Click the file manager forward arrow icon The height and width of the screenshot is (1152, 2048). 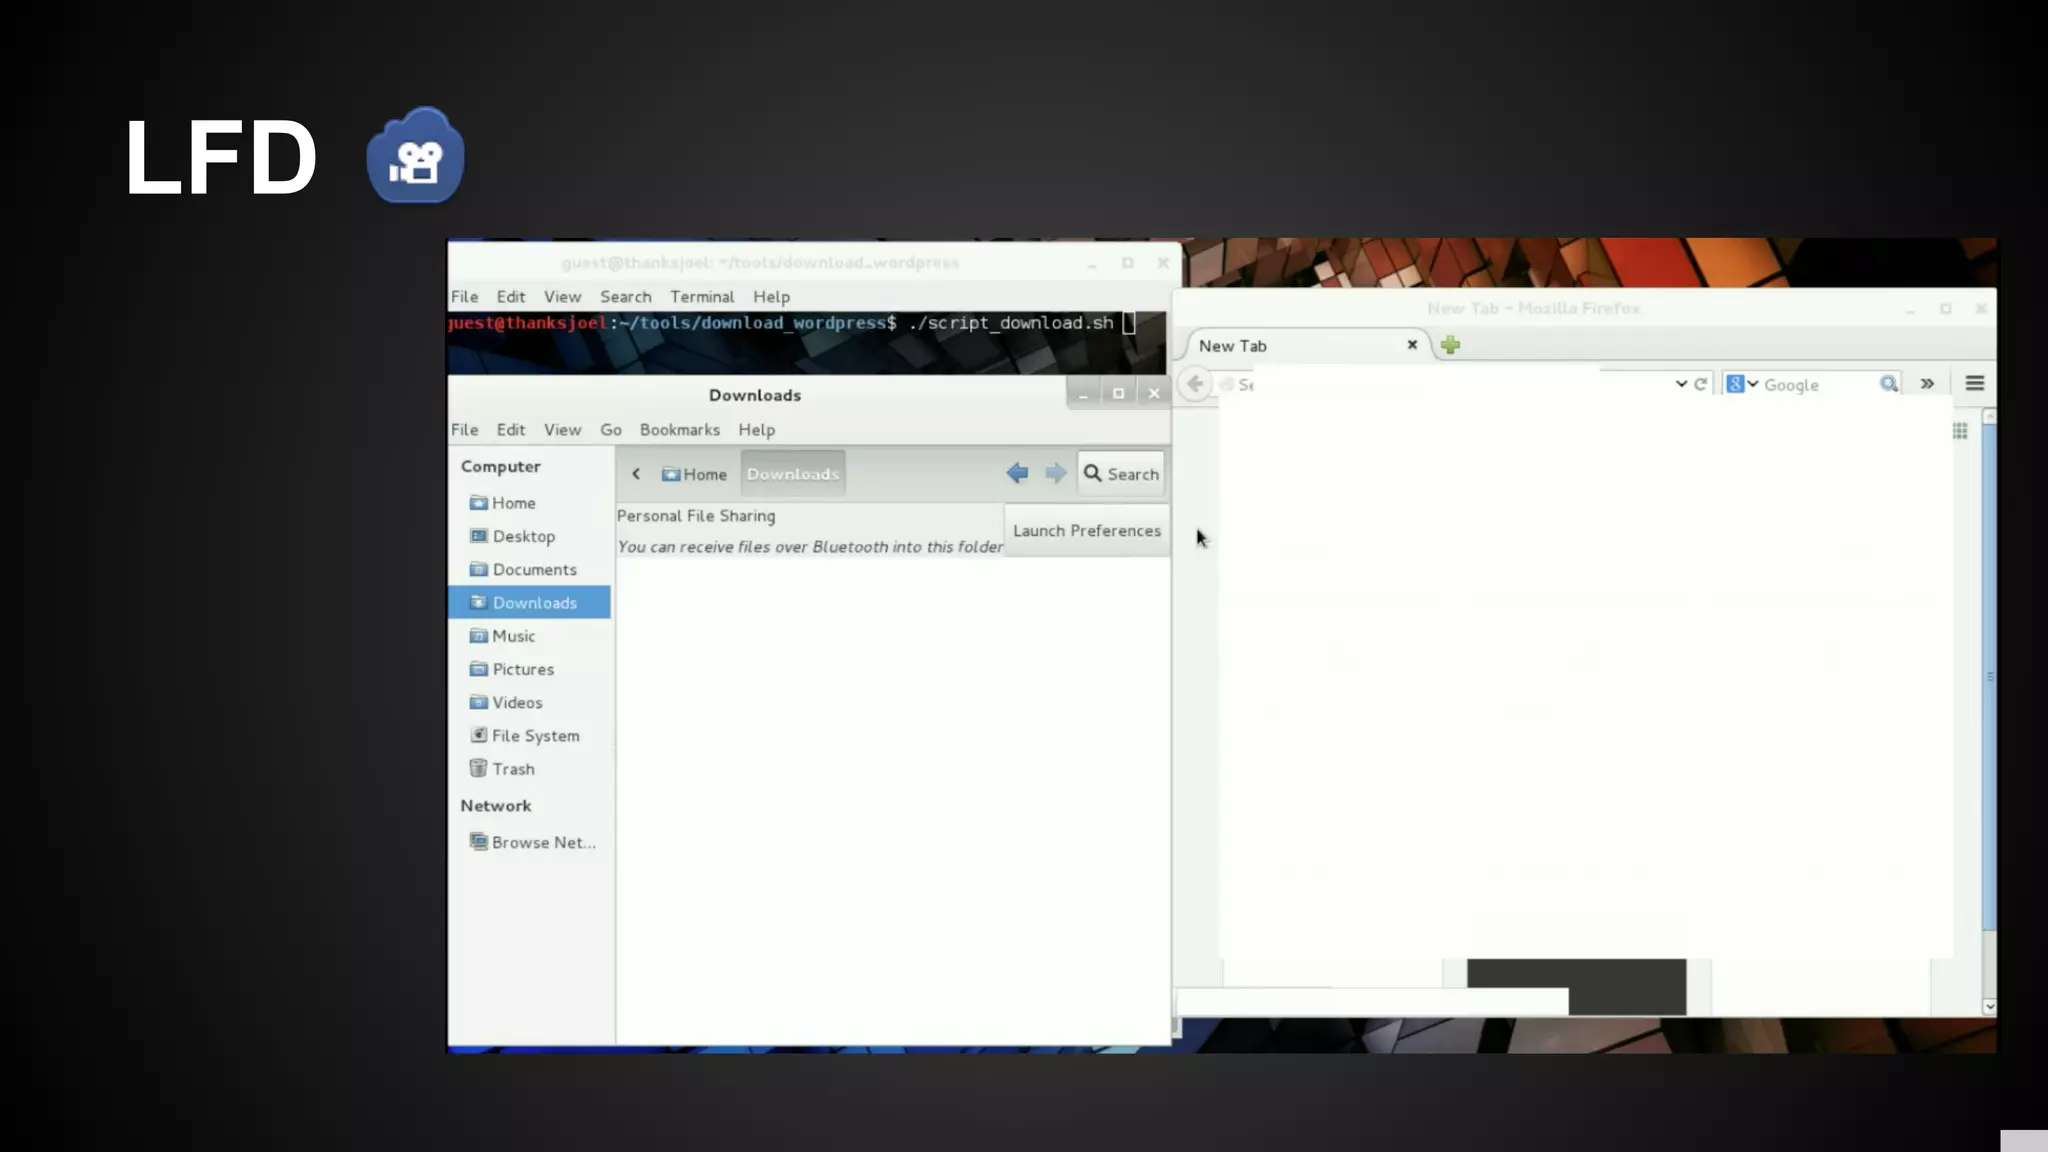click(x=1055, y=473)
